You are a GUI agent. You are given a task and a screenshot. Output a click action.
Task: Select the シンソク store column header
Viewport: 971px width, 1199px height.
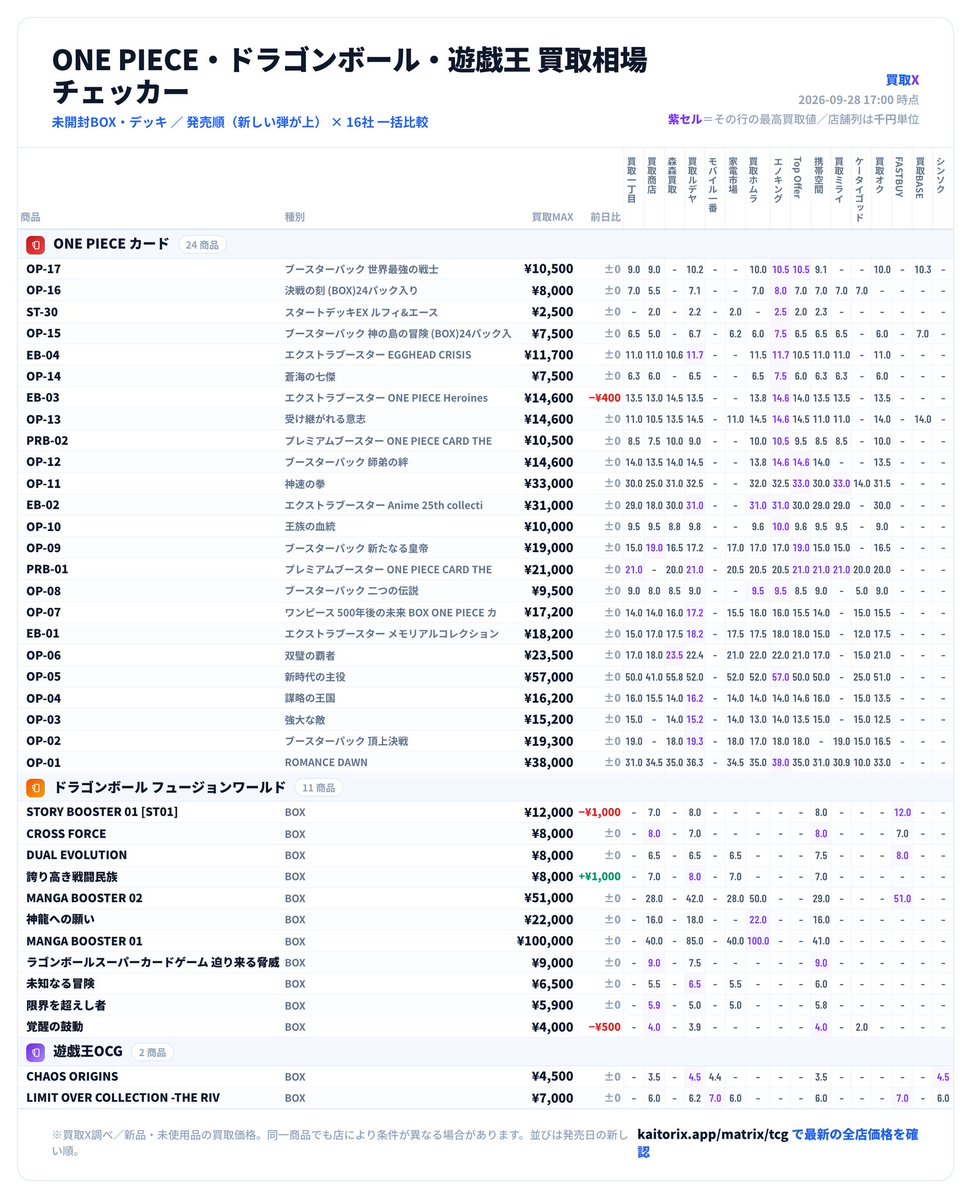940,175
